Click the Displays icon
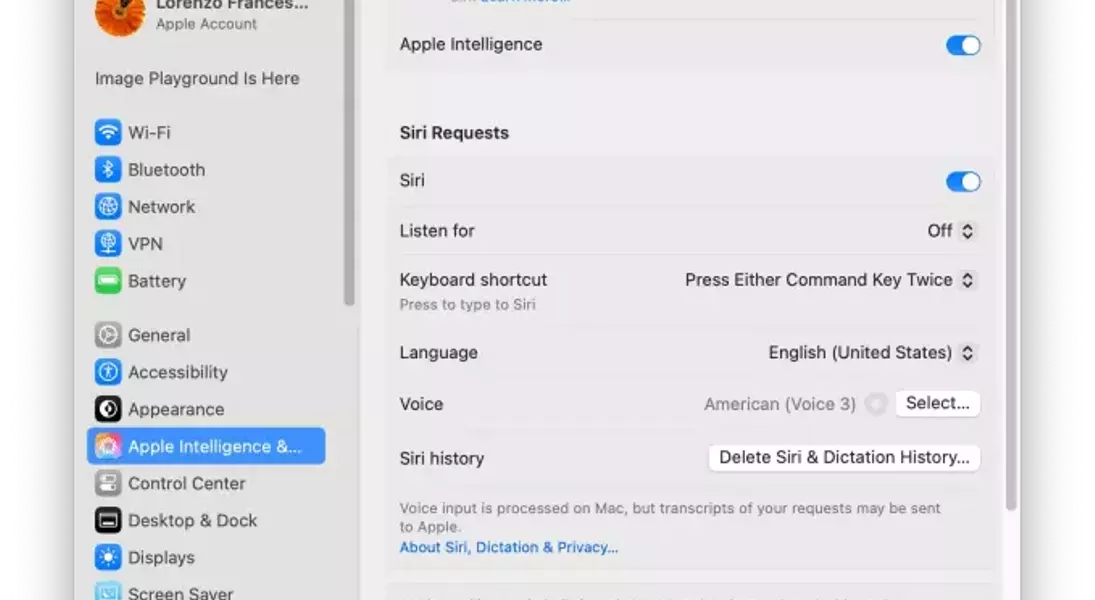1095x600 pixels. pyautogui.click(x=108, y=557)
